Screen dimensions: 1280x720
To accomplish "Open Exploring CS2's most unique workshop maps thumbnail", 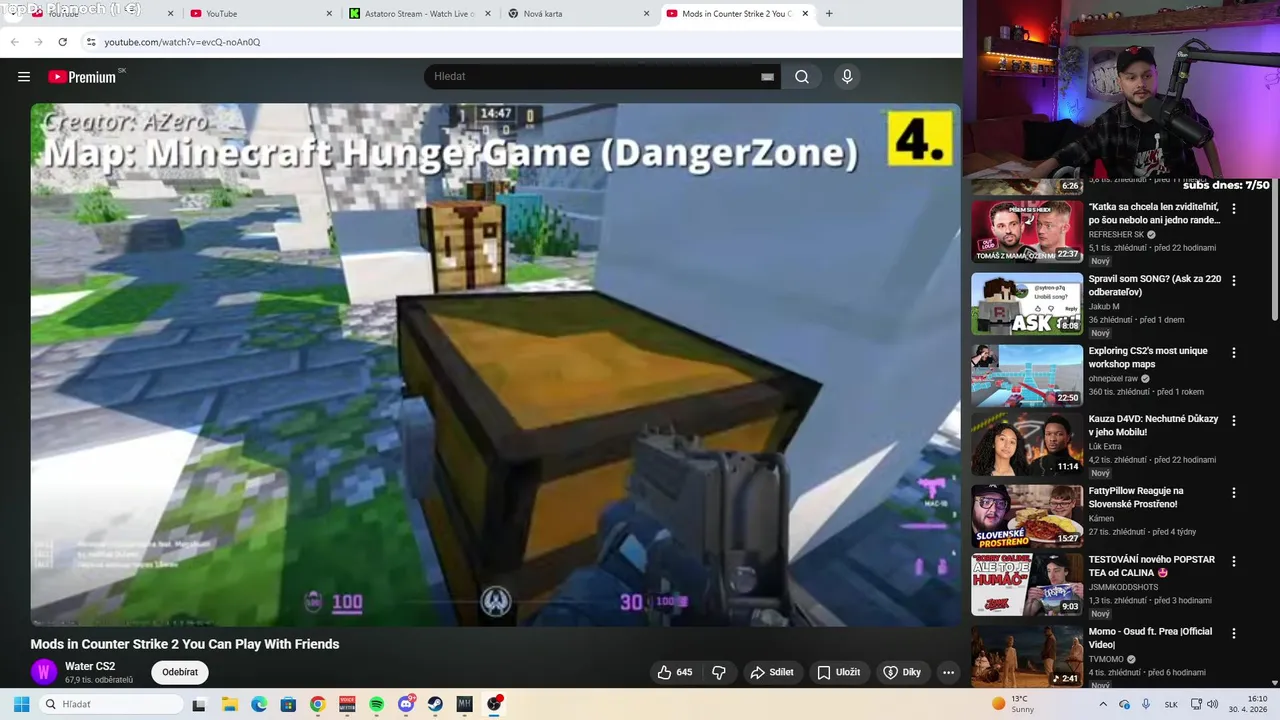I will (x=1027, y=376).
